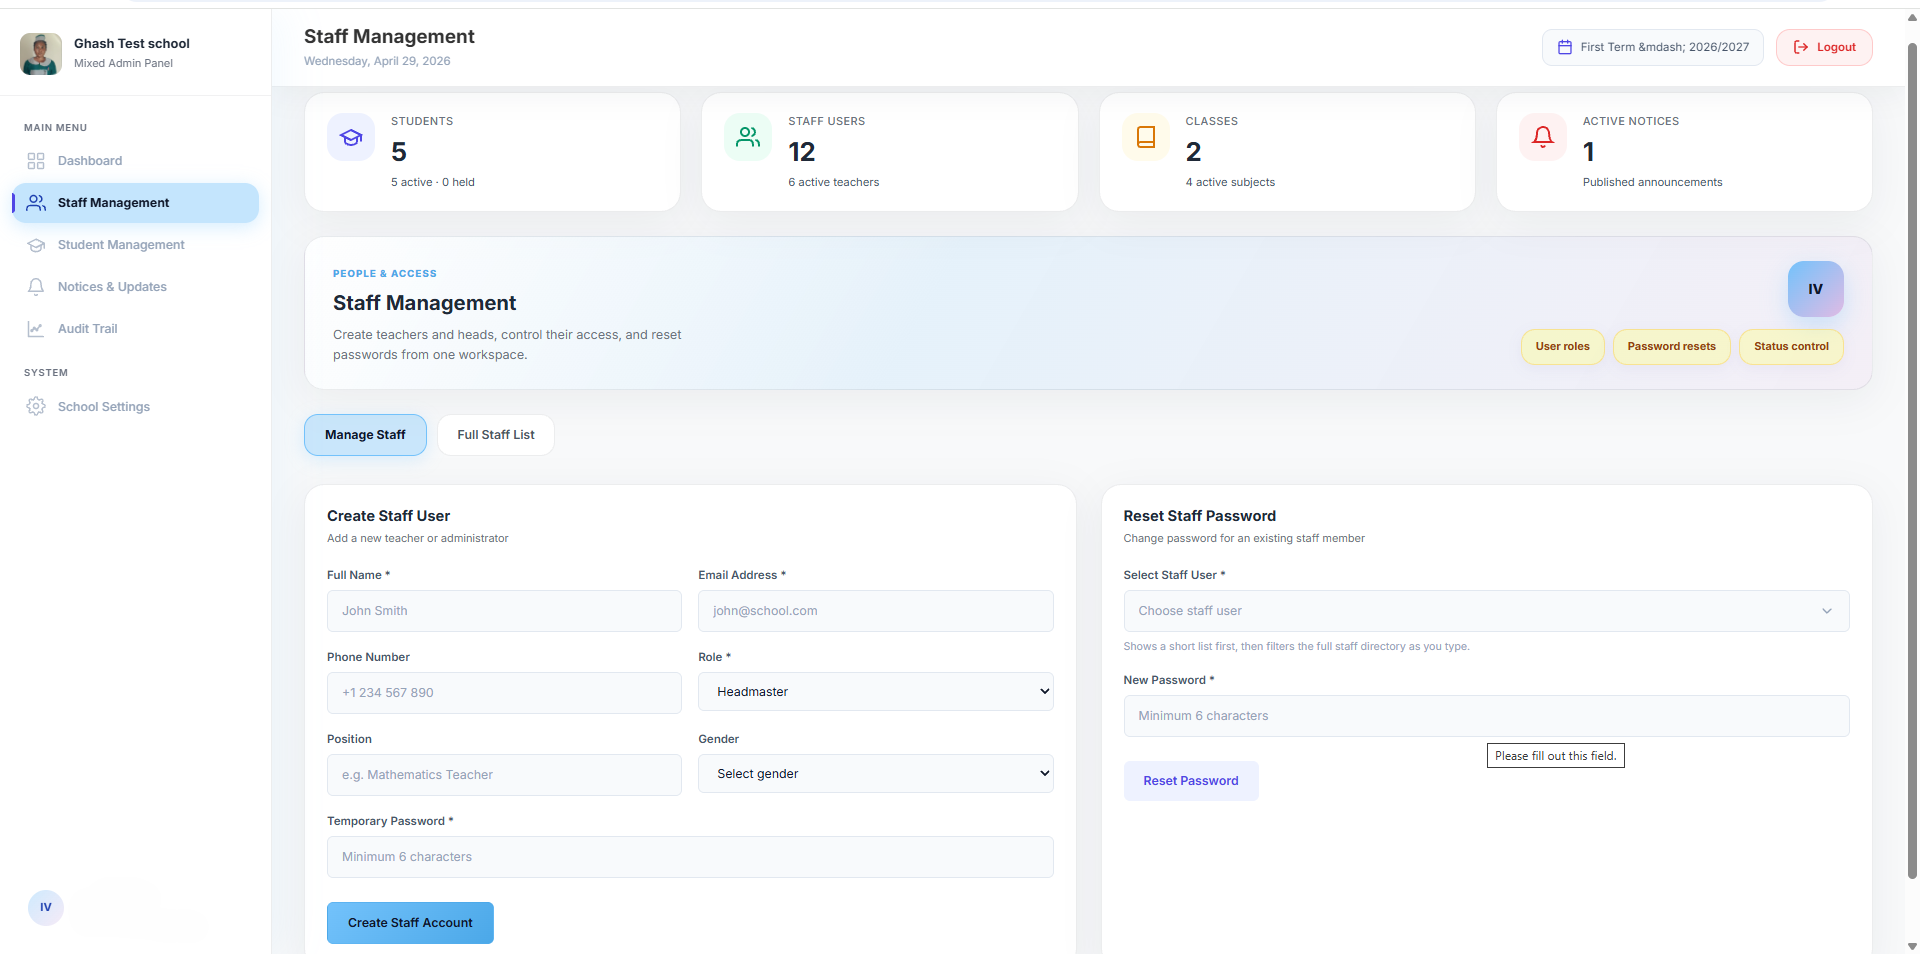Viewport: 1920px width, 954px height.
Task: Open the Choose staff user dropdown
Action: [1486, 611]
